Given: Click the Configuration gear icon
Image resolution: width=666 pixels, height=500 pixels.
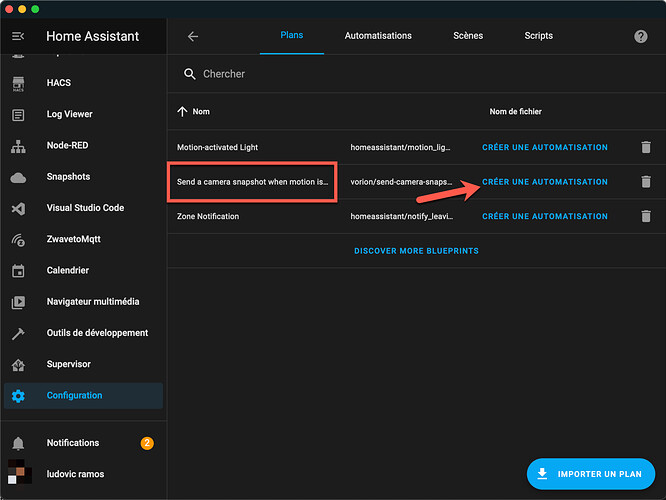Looking at the screenshot, I should [18, 396].
